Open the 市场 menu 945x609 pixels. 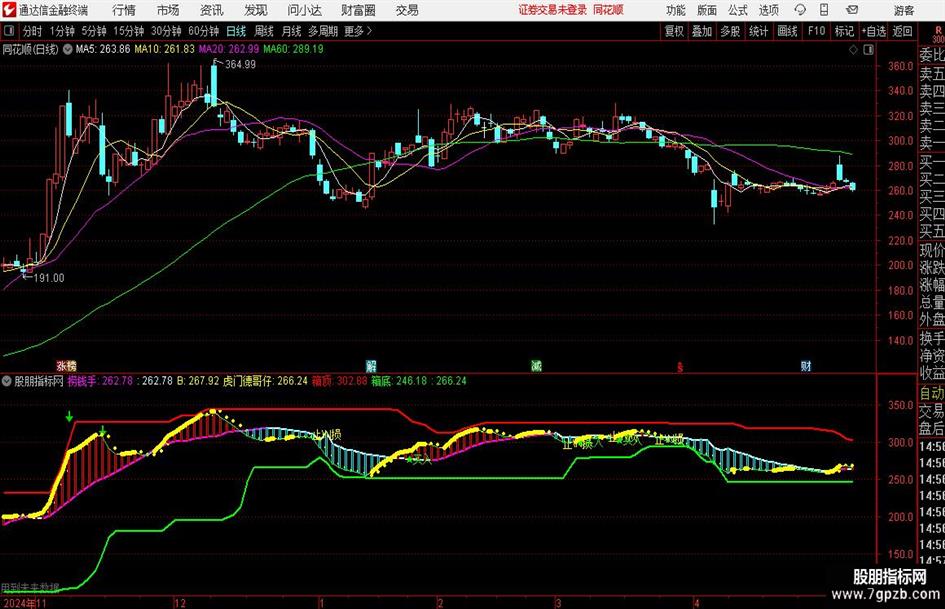click(x=168, y=10)
